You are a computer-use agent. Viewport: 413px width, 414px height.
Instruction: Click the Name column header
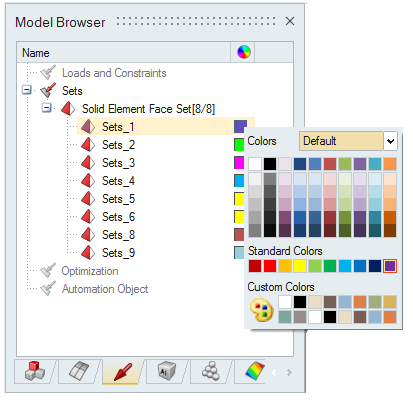(123, 52)
